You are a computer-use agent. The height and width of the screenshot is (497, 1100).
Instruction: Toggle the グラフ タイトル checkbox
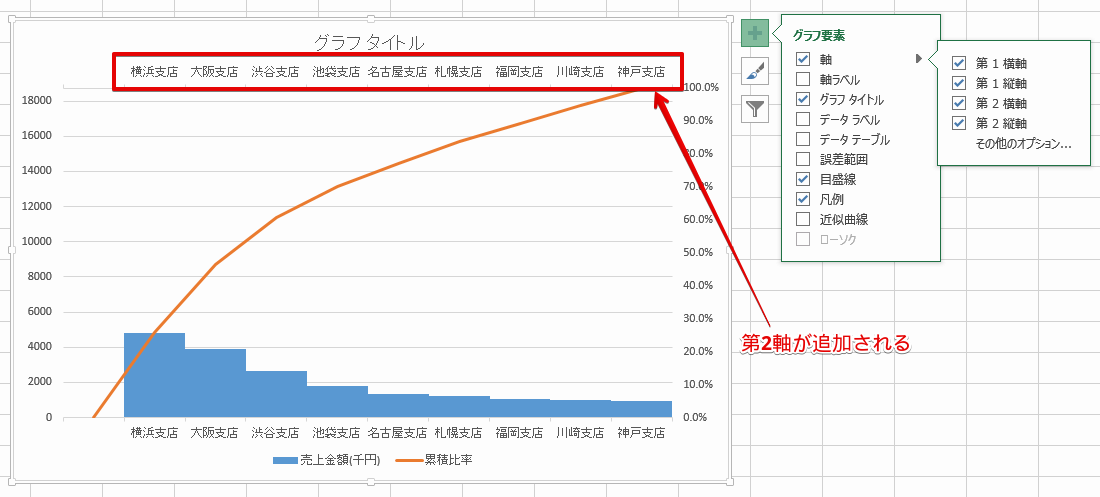tap(803, 99)
